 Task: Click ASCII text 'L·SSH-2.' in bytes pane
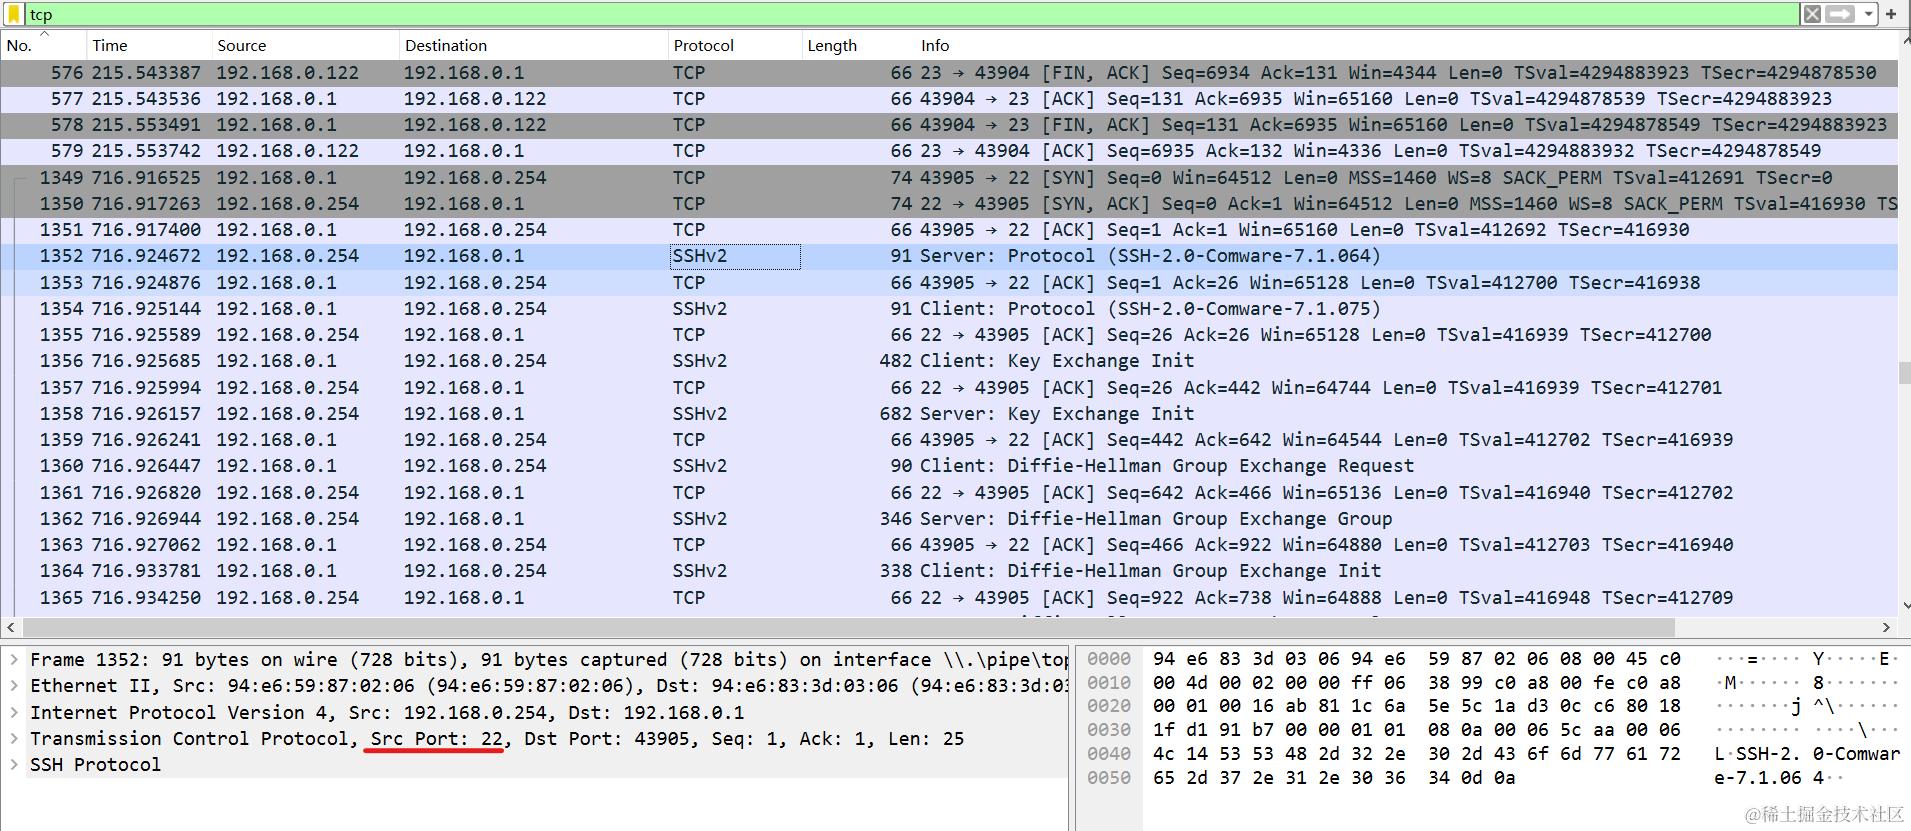point(1758,754)
